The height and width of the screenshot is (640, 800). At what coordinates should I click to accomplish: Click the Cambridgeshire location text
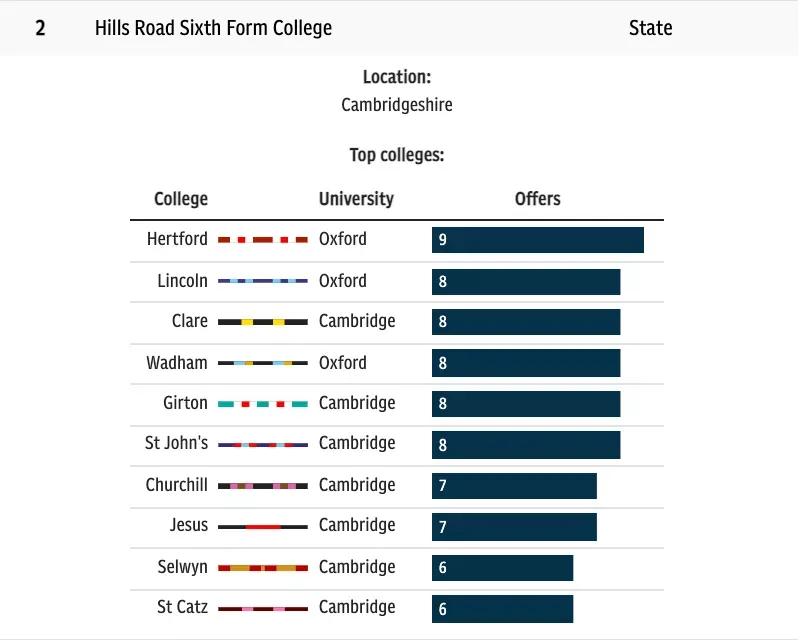(x=397, y=105)
